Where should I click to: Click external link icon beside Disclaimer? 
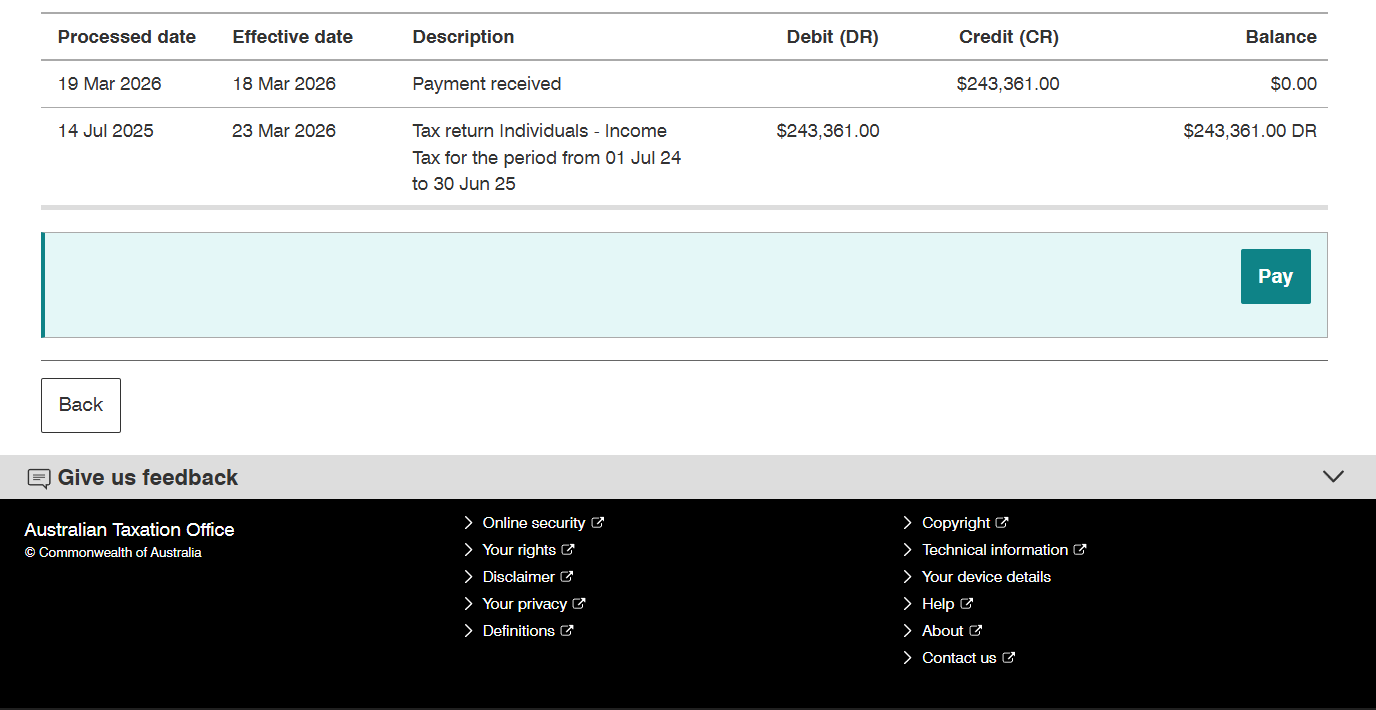tap(567, 576)
